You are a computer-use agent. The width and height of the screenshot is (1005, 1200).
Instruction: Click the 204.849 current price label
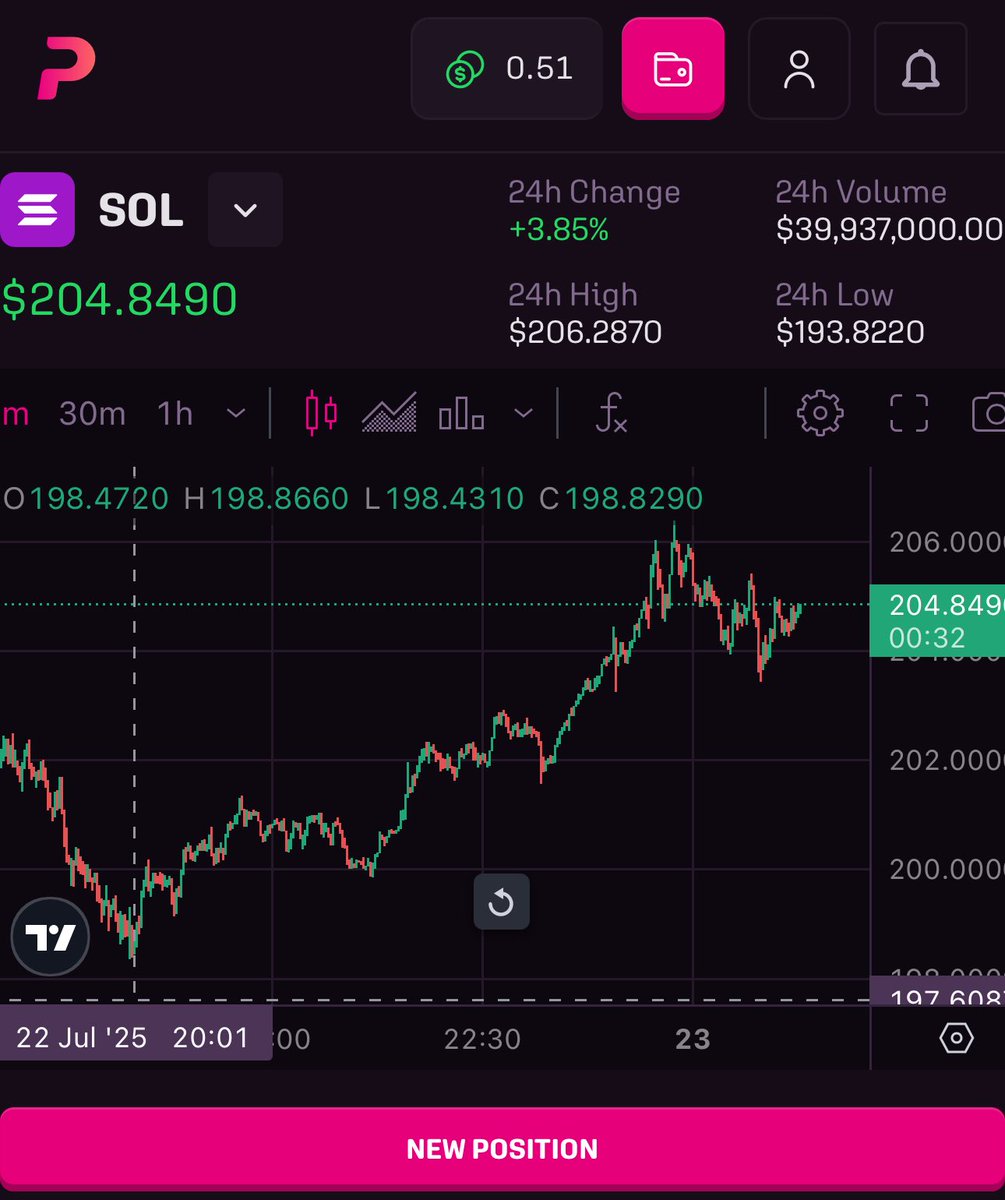point(937,620)
